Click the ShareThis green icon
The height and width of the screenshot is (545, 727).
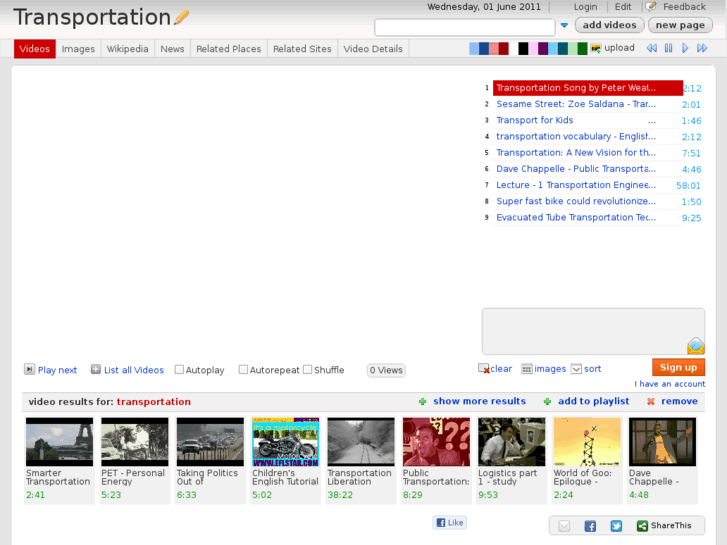(642, 526)
